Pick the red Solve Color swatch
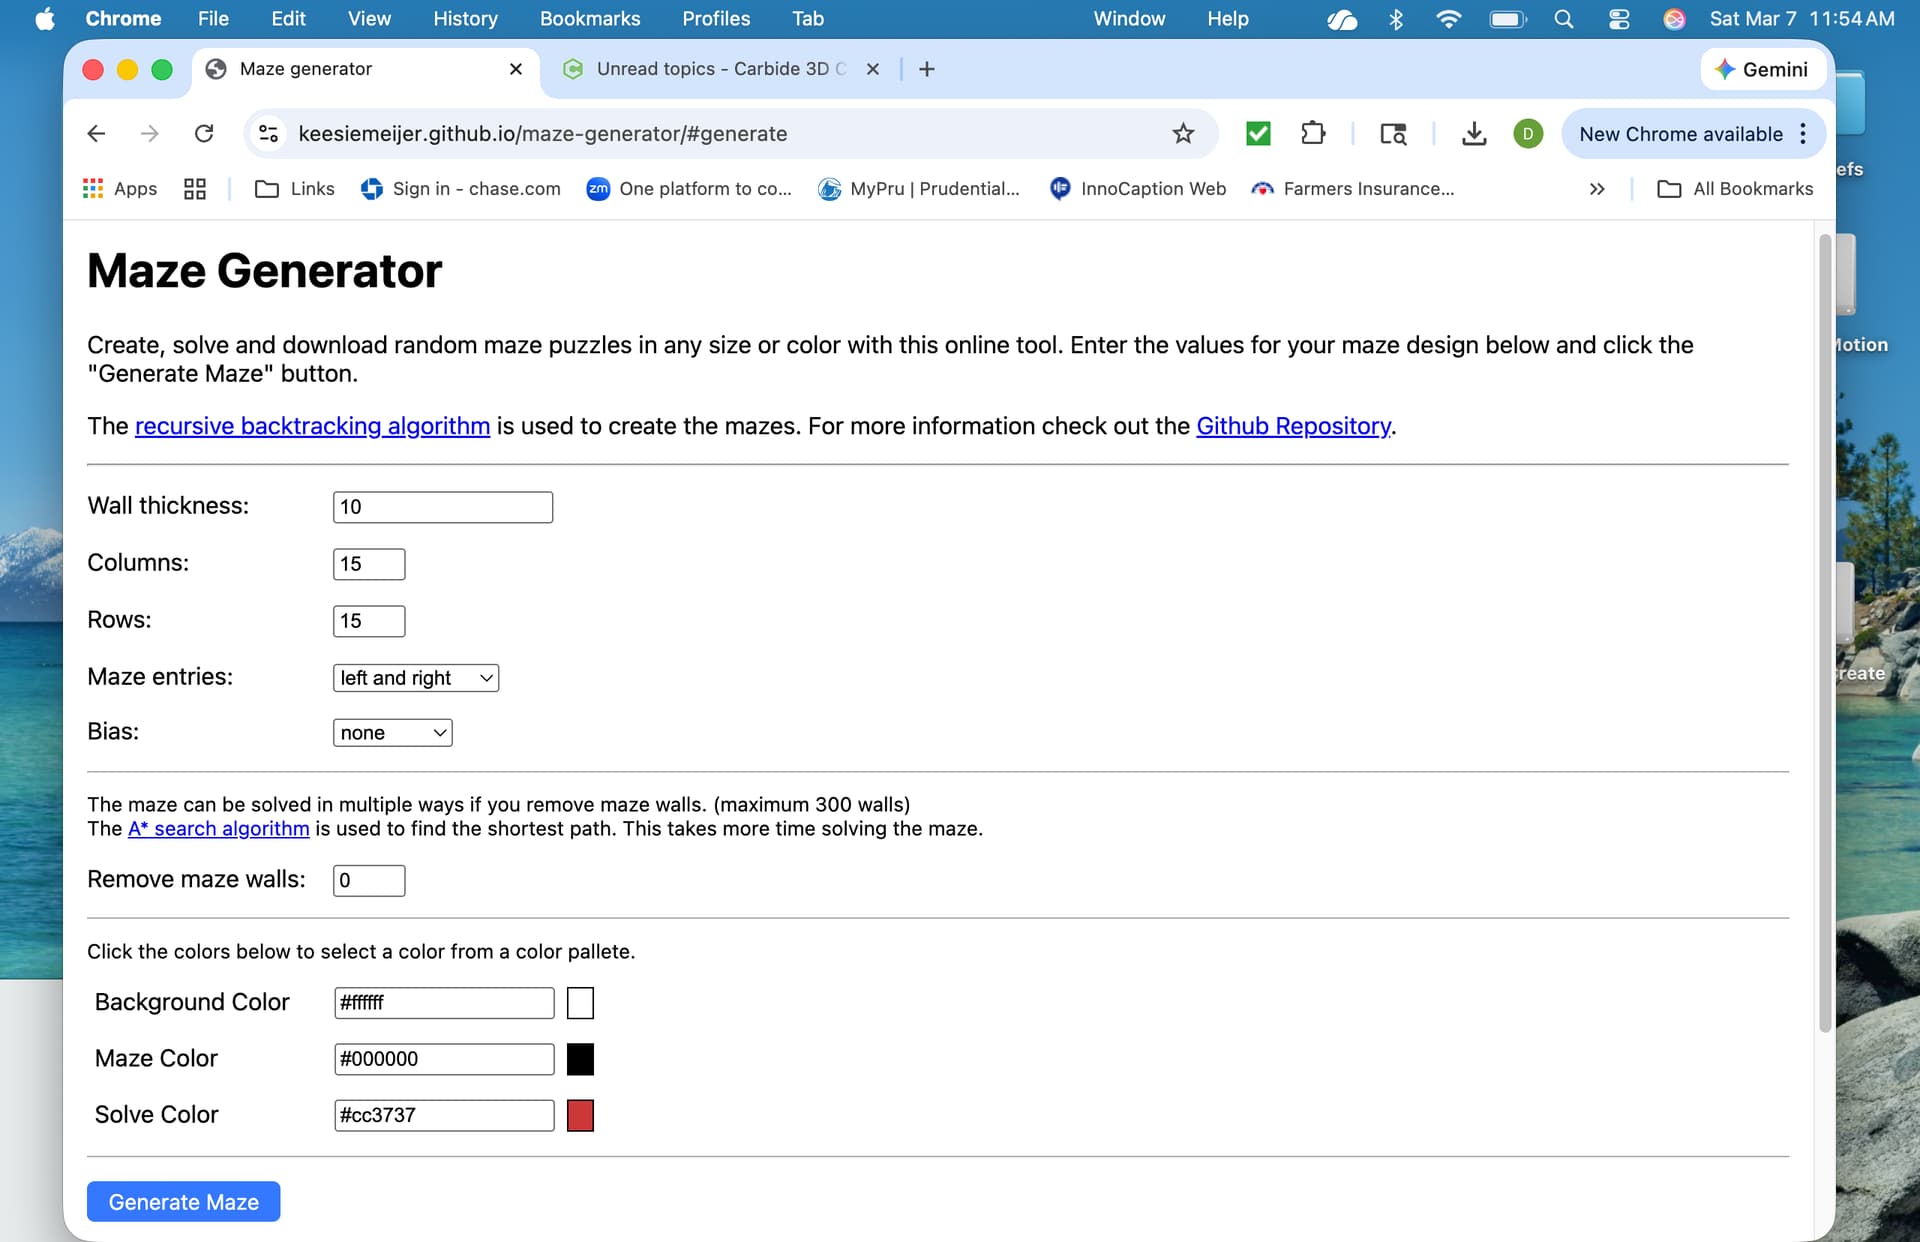 pos(580,1115)
